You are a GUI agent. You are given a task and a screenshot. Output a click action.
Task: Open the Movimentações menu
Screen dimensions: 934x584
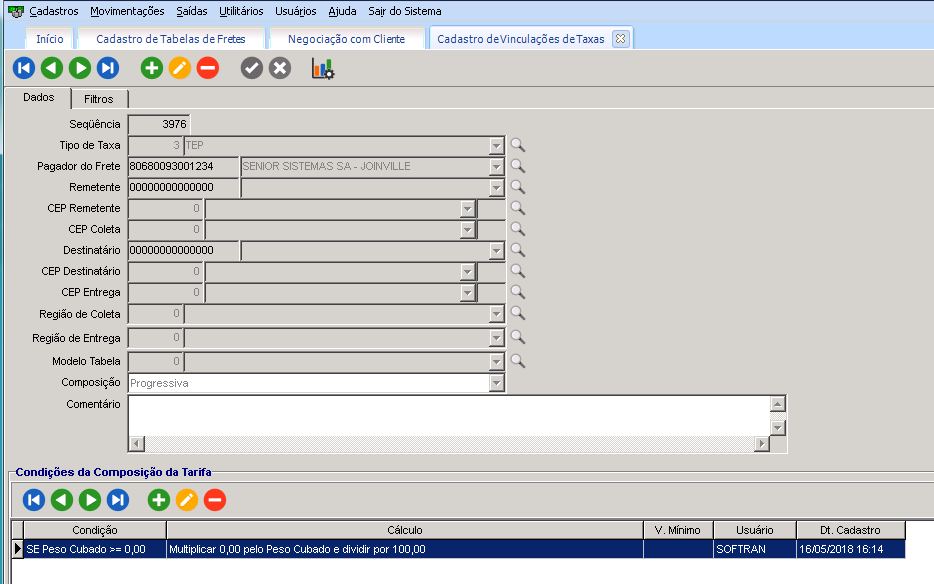[x=127, y=11]
